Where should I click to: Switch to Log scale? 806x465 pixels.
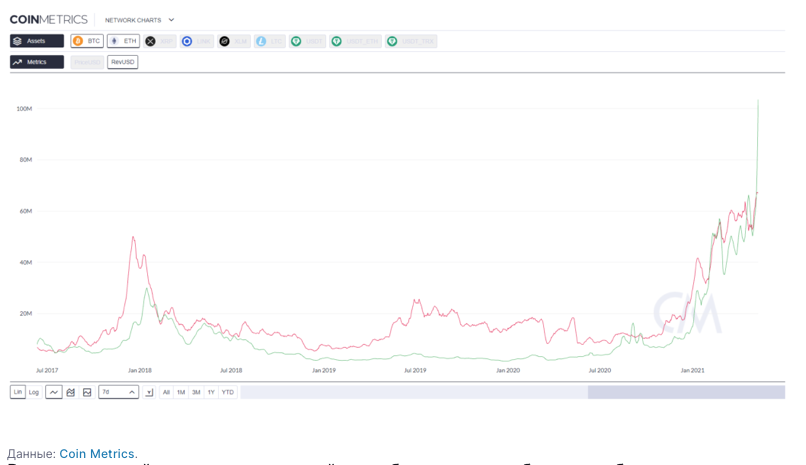[34, 392]
